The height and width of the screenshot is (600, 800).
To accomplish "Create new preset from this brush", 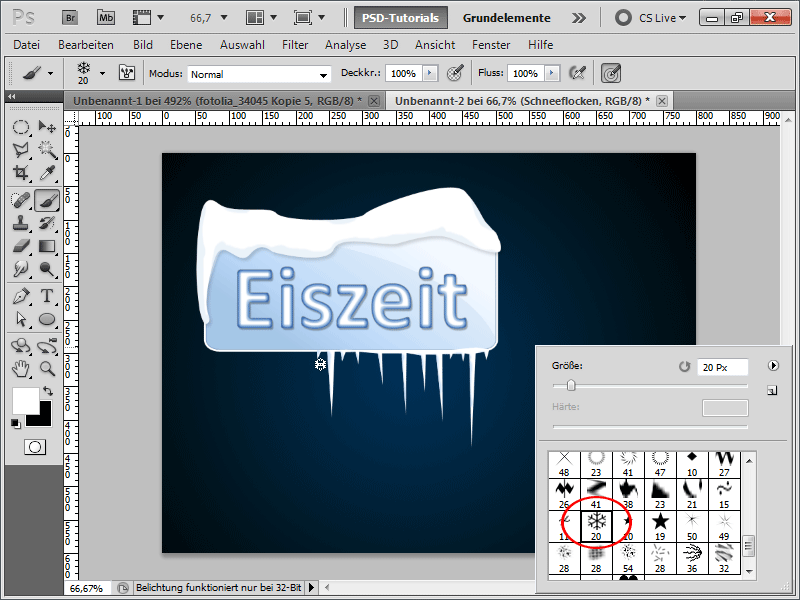I will click(x=772, y=391).
